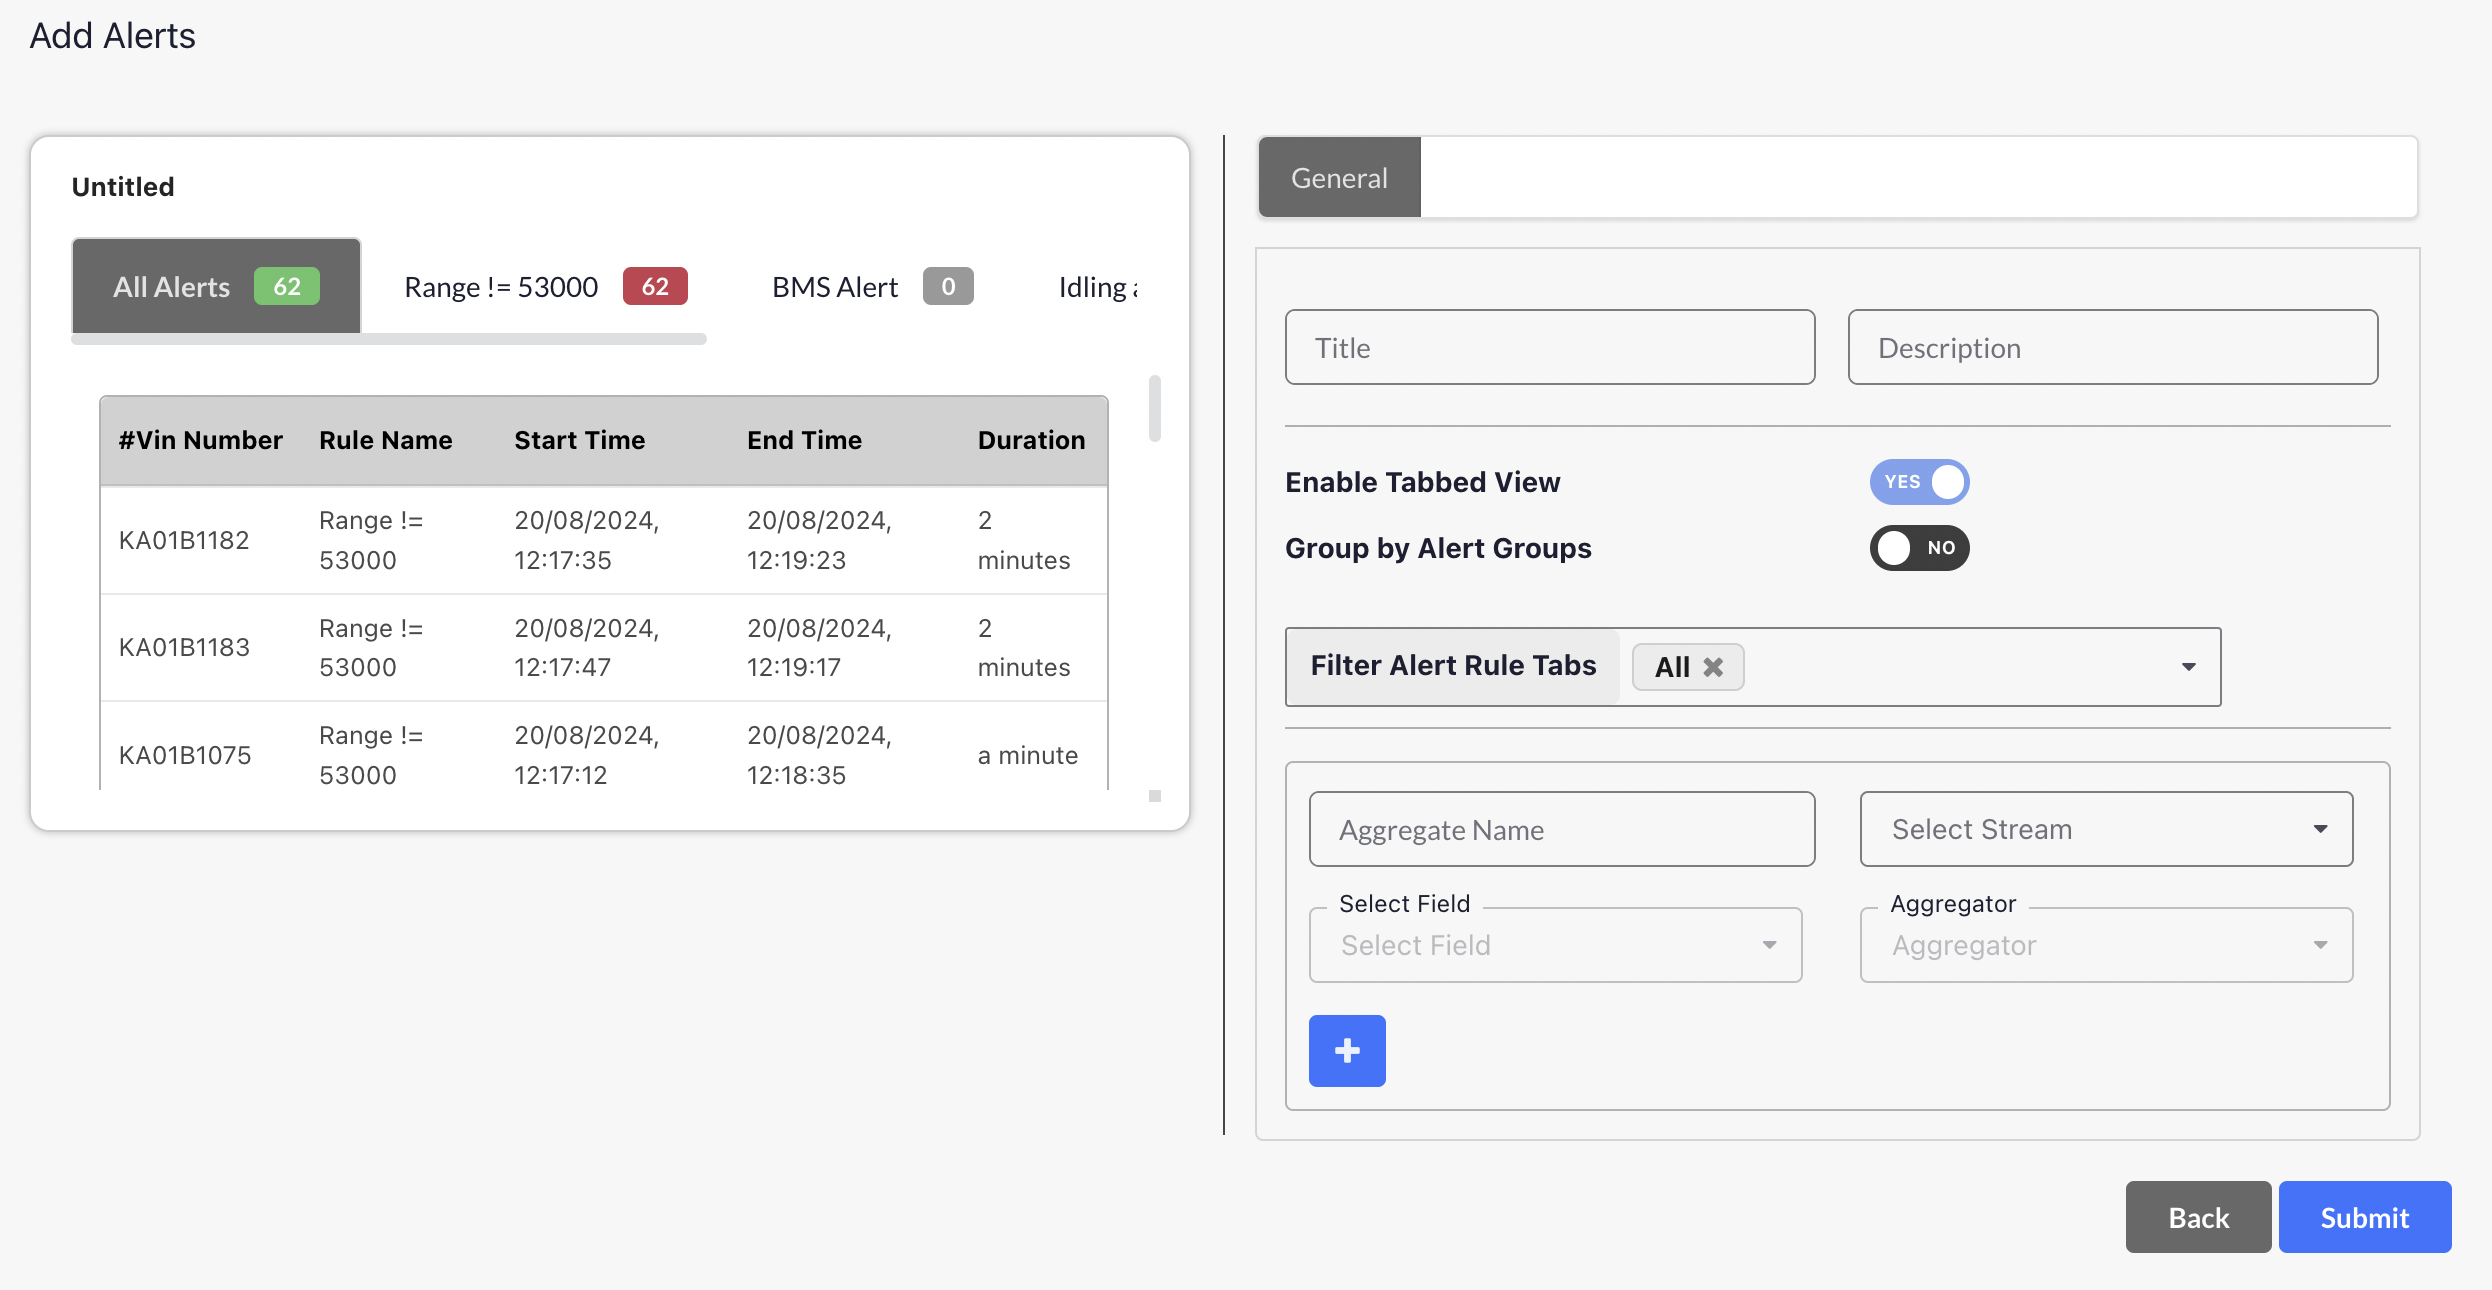Click the Submit button
This screenshot has width=2492, height=1290.
pos(2364,1217)
